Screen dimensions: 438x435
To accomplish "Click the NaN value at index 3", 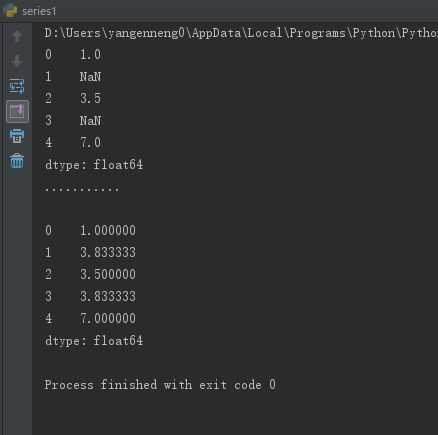I will [90, 121].
